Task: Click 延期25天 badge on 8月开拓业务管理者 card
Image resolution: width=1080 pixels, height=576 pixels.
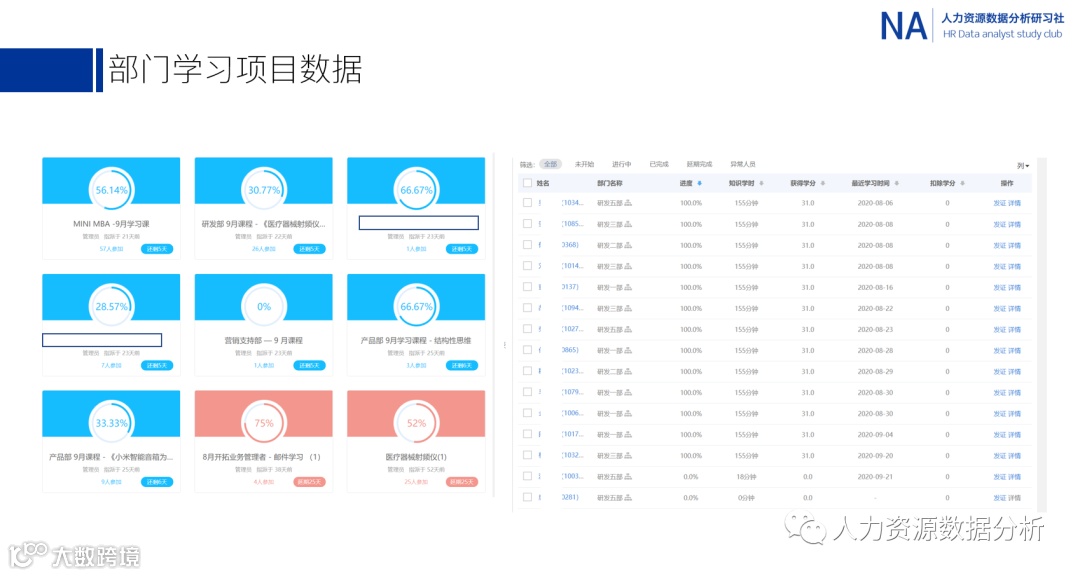Action: tap(309, 482)
